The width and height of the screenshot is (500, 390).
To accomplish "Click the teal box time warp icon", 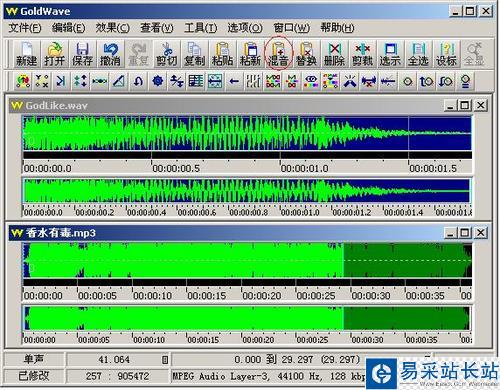I will [x=215, y=81].
